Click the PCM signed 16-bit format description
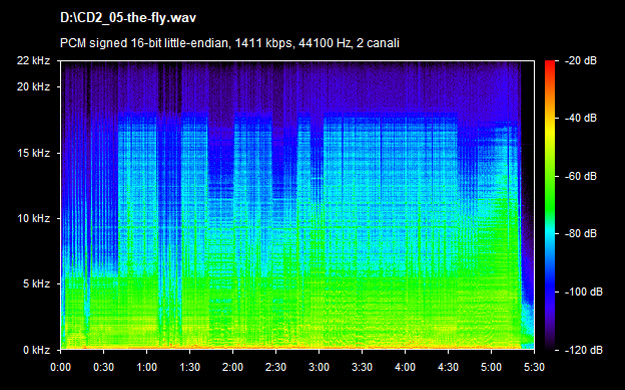The width and height of the screenshot is (625, 390). tap(230, 43)
